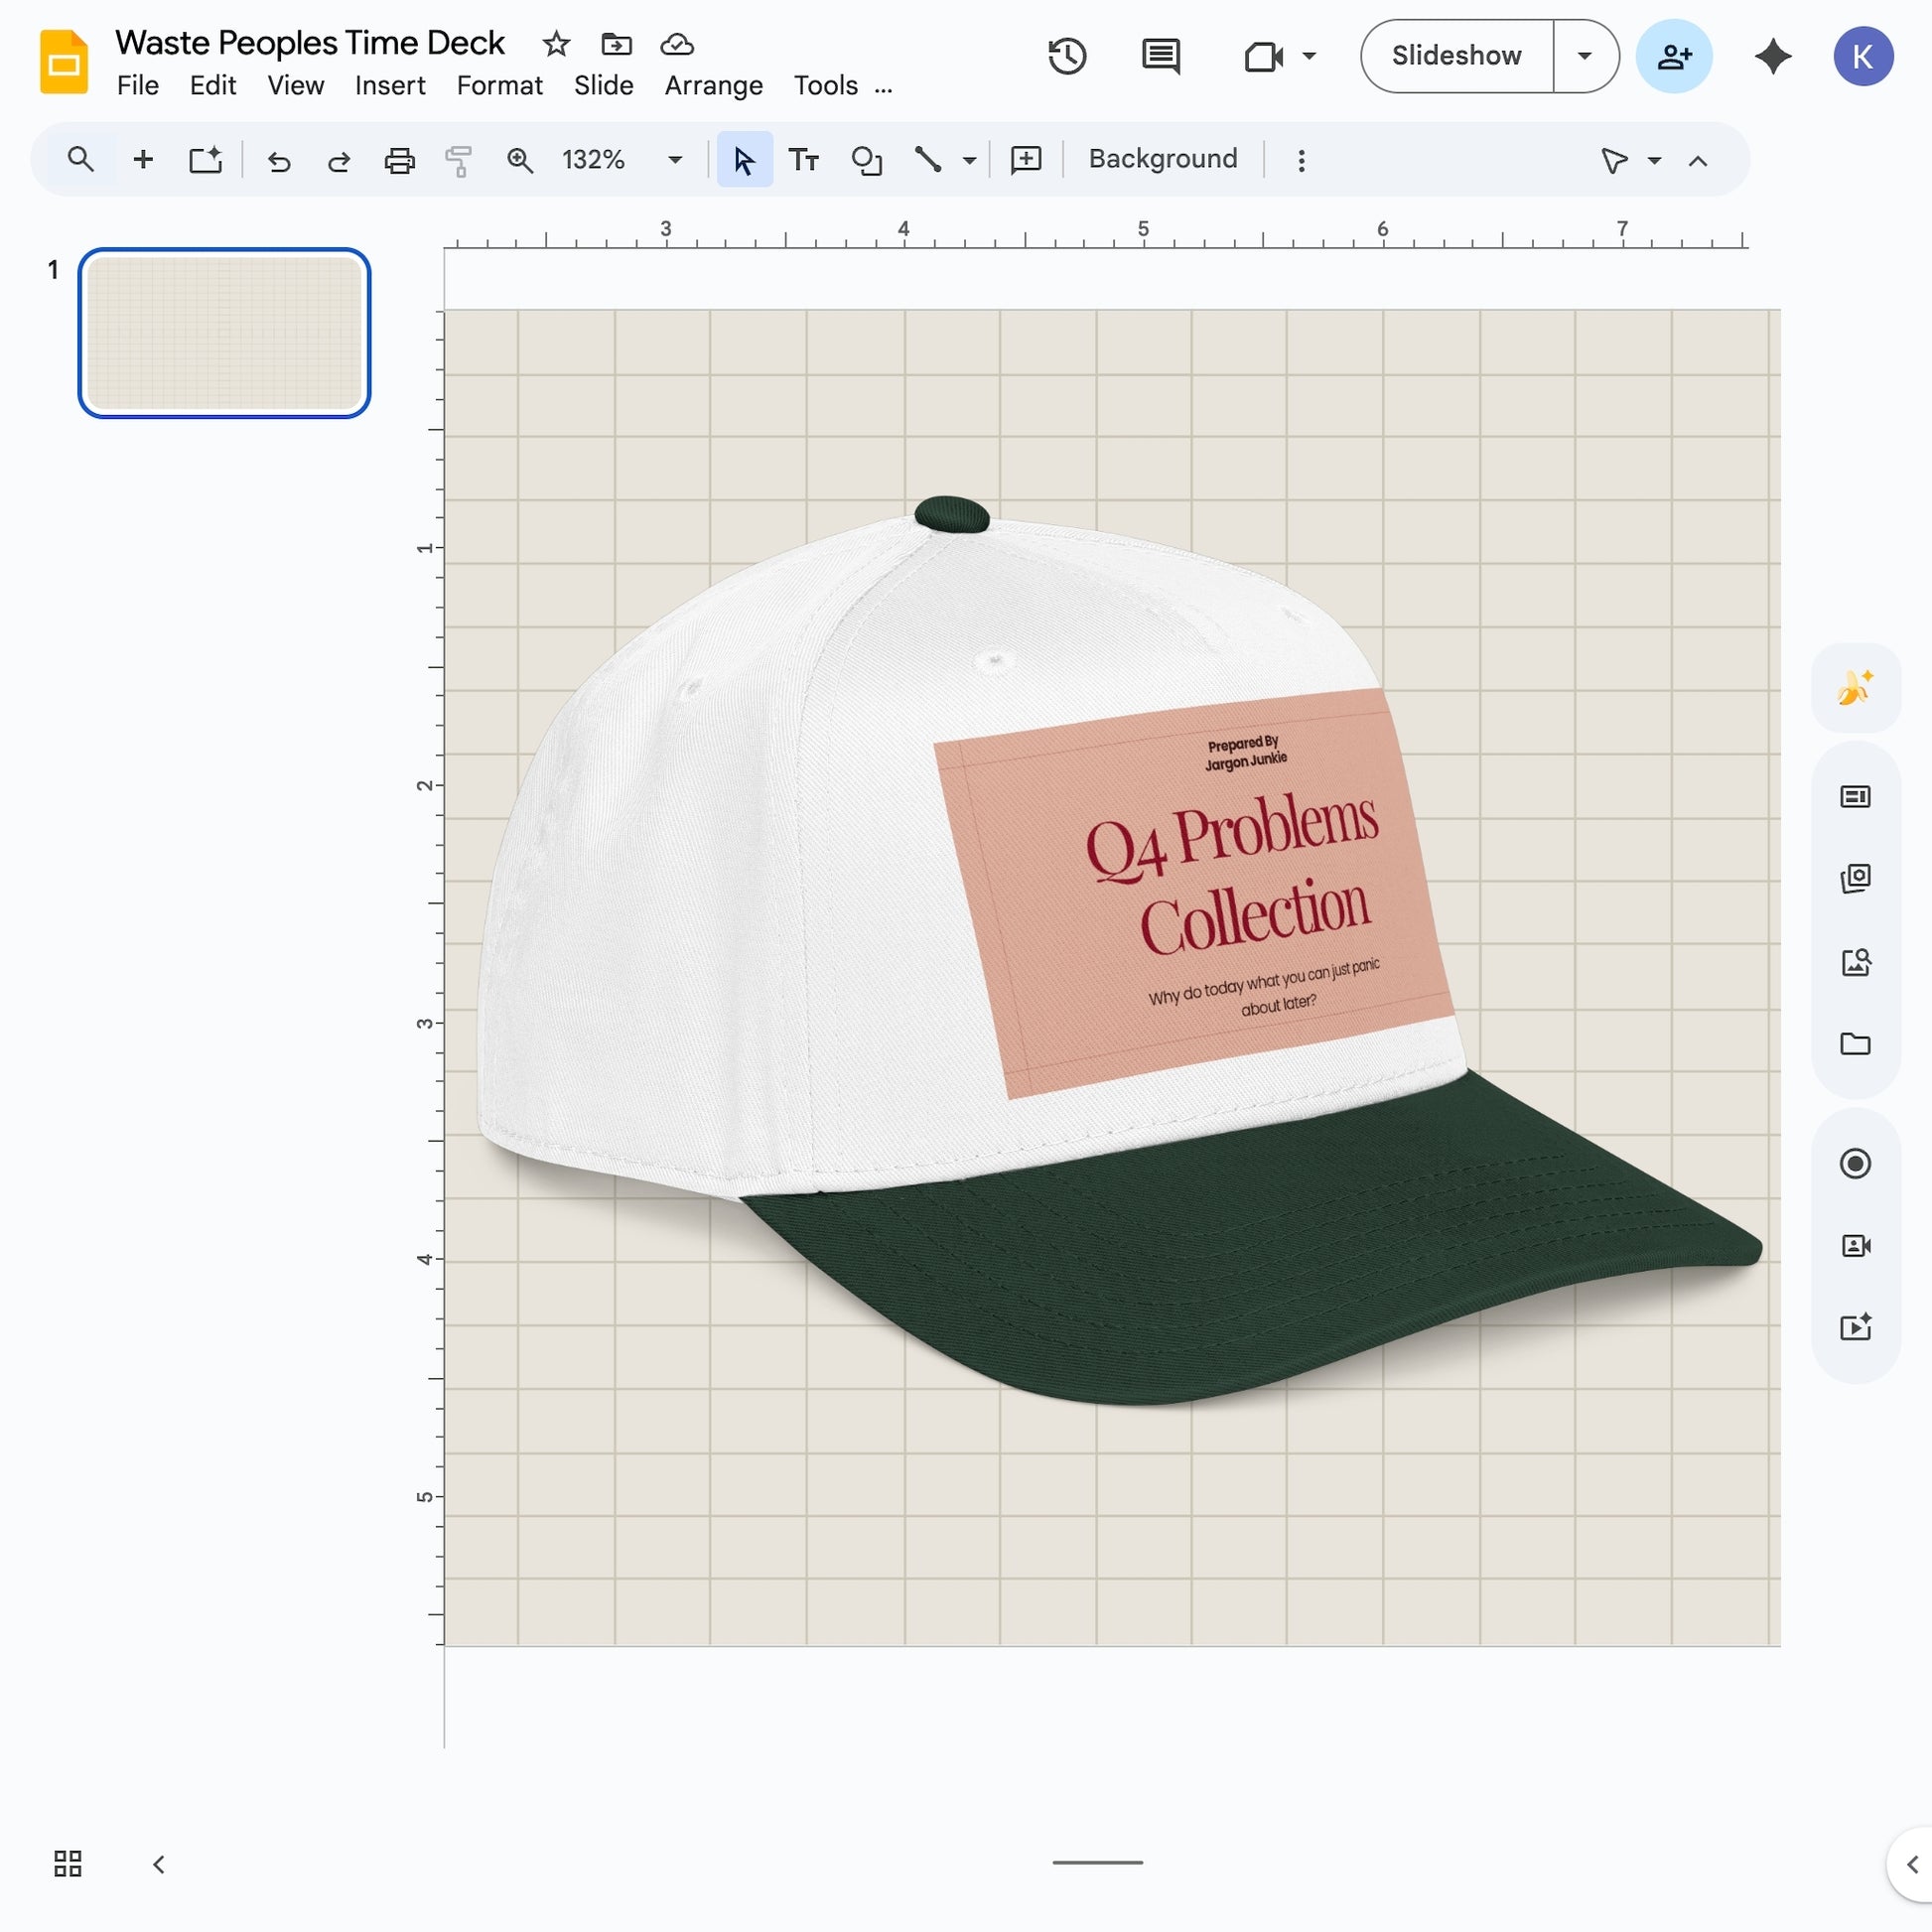
Task: Open the File menu
Action: click(138, 86)
